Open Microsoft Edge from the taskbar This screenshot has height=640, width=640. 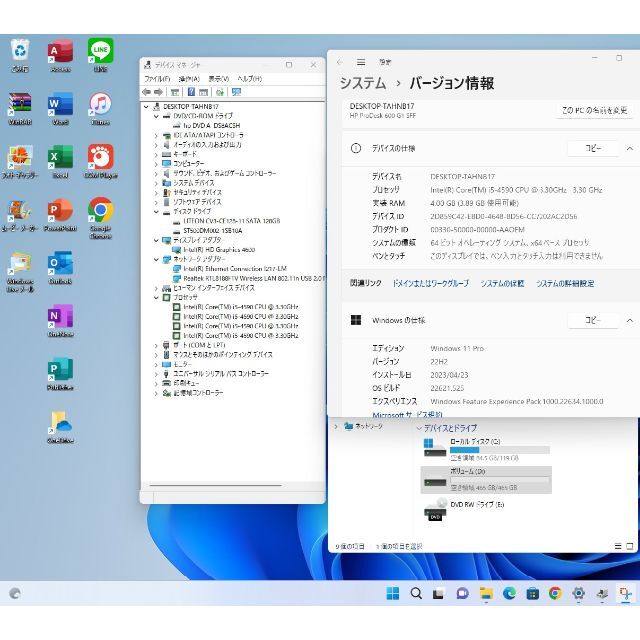click(509, 593)
